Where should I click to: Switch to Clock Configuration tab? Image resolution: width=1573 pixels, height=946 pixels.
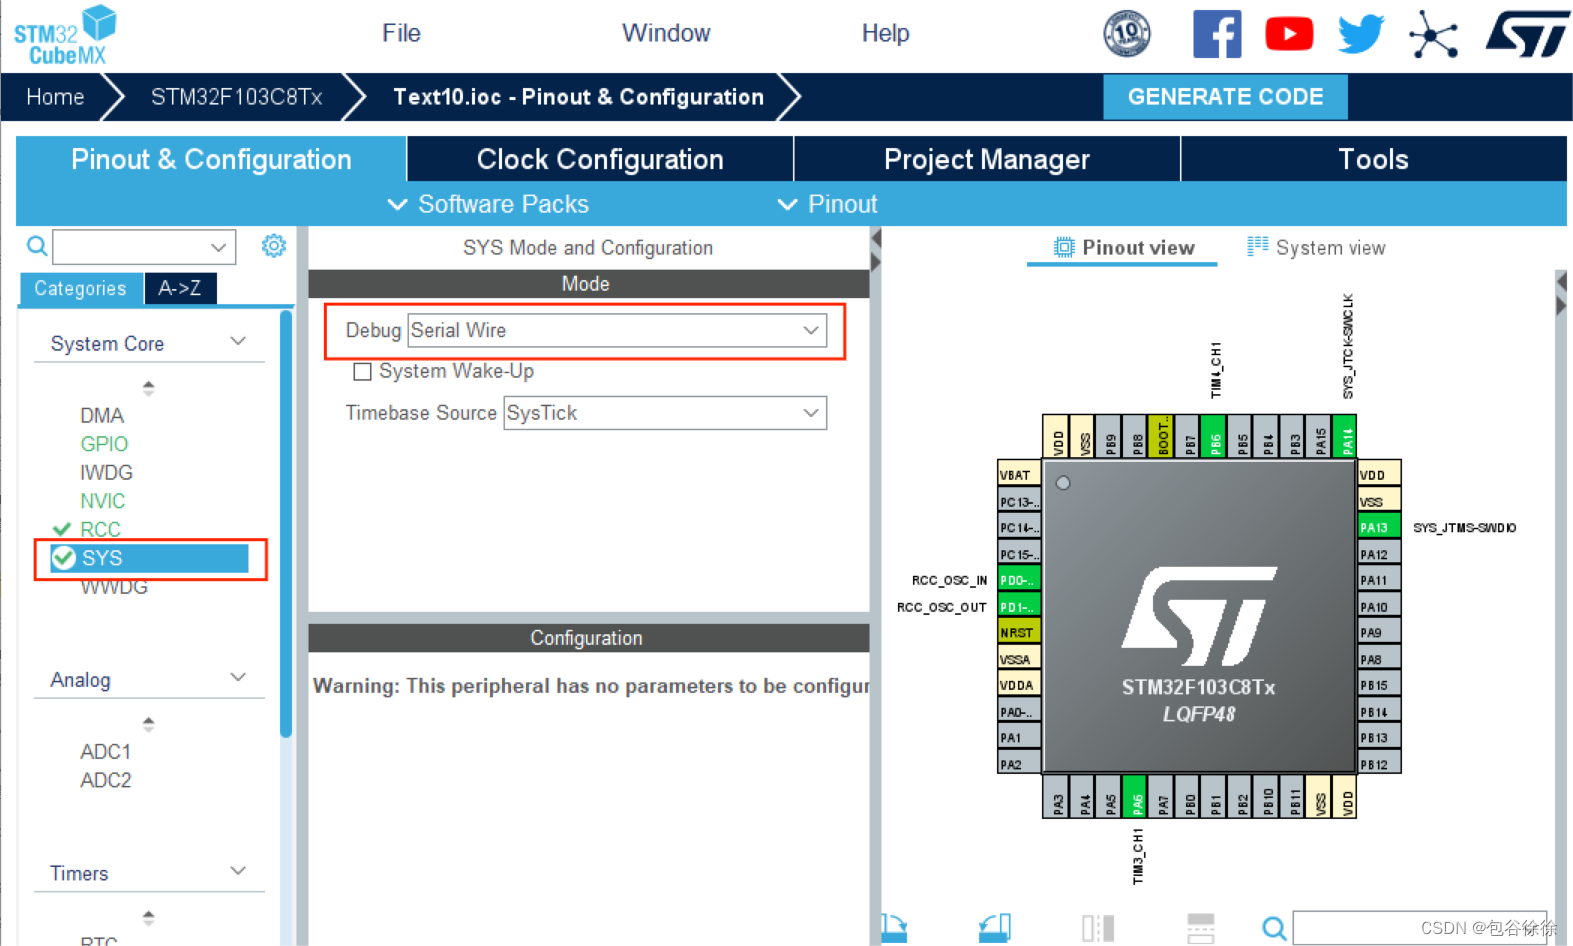(x=600, y=159)
